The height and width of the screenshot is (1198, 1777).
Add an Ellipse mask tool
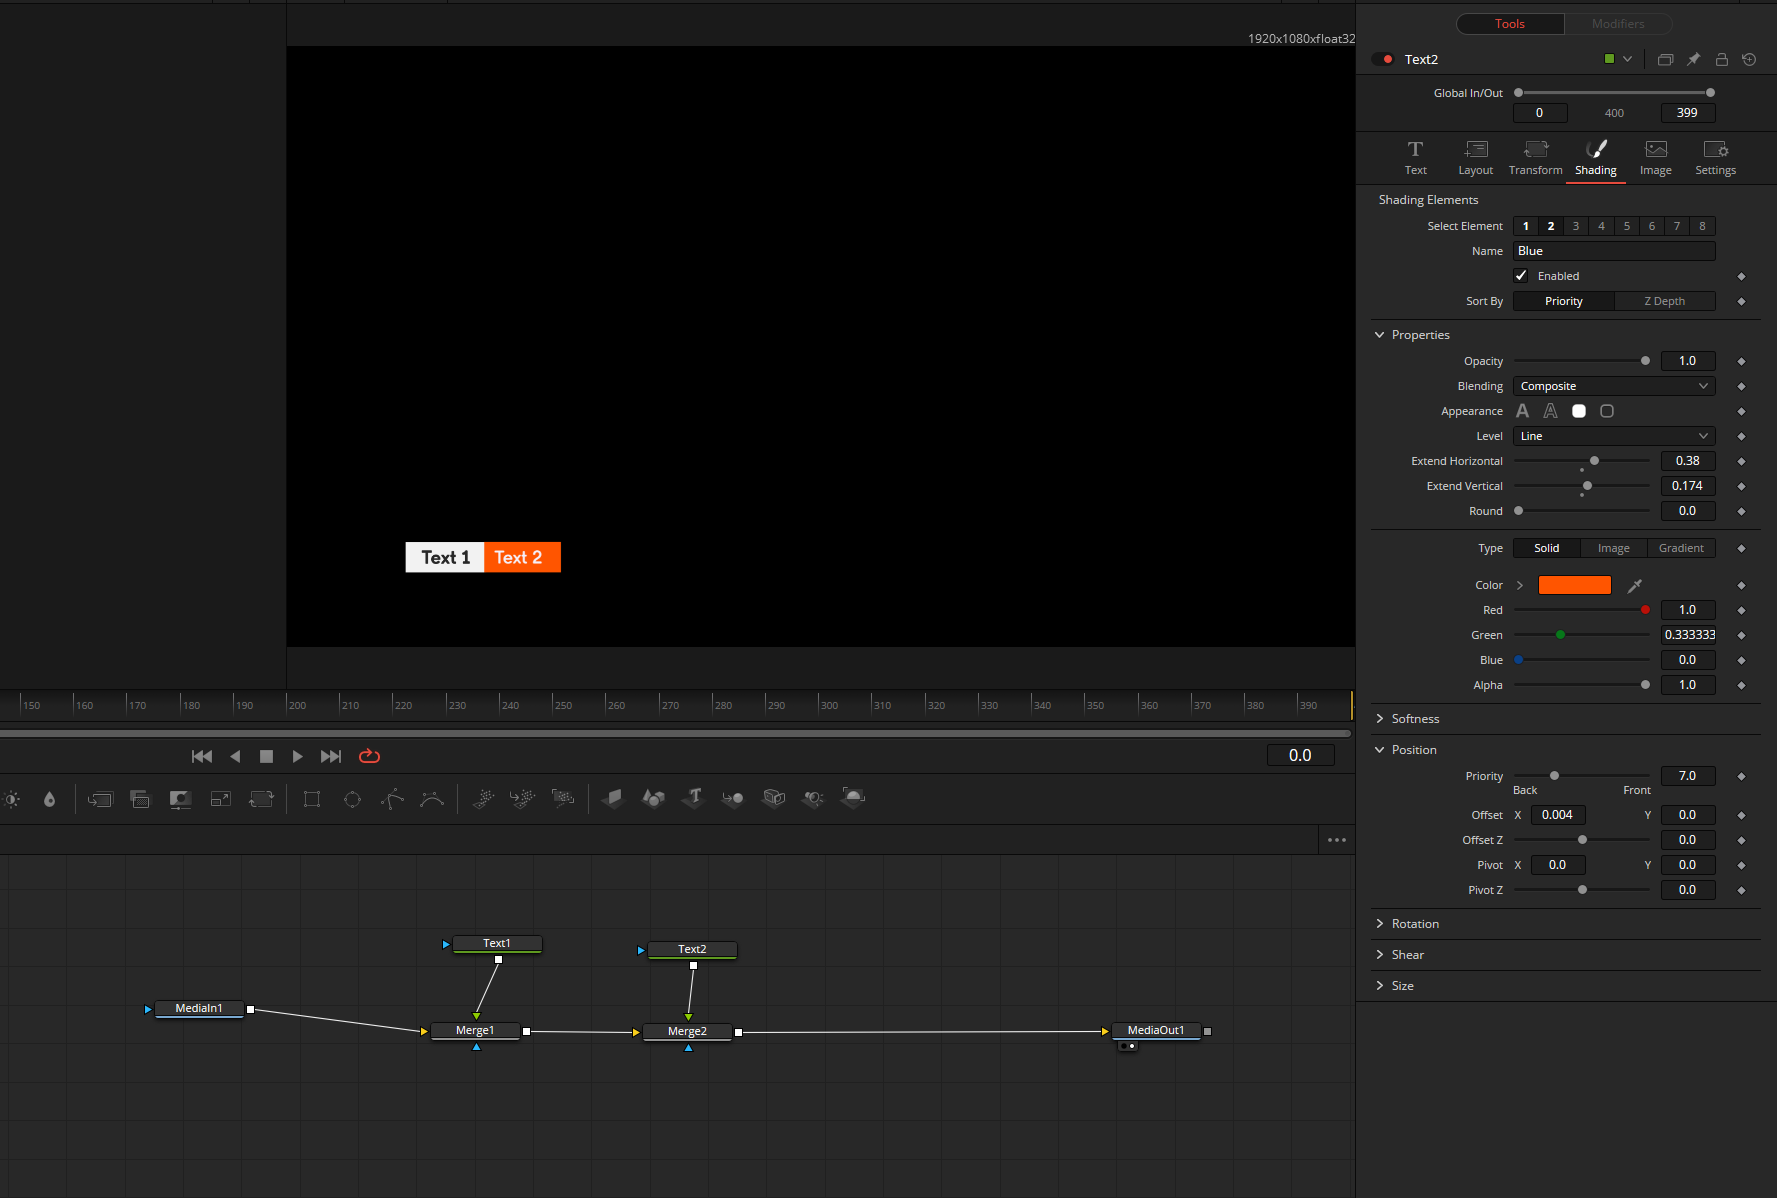[352, 799]
